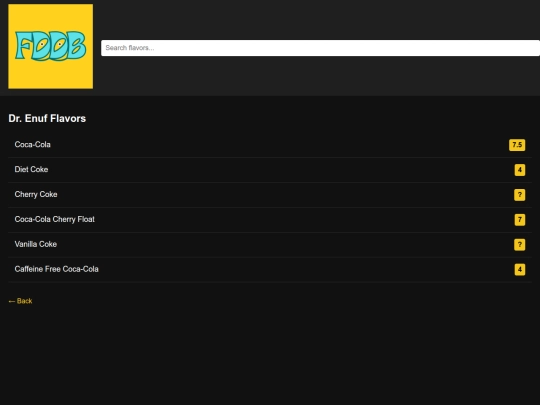Focus the Search flavors input field
540x405 pixels.
[320, 48]
